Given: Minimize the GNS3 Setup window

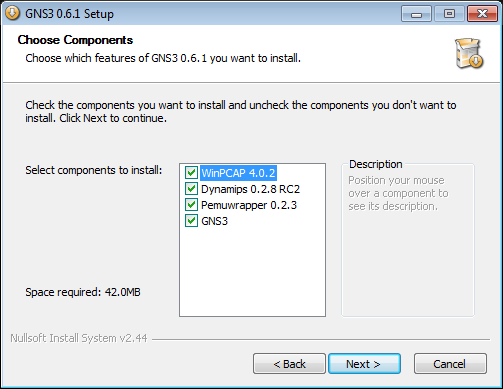Looking at the screenshot, I should click(416, 14).
